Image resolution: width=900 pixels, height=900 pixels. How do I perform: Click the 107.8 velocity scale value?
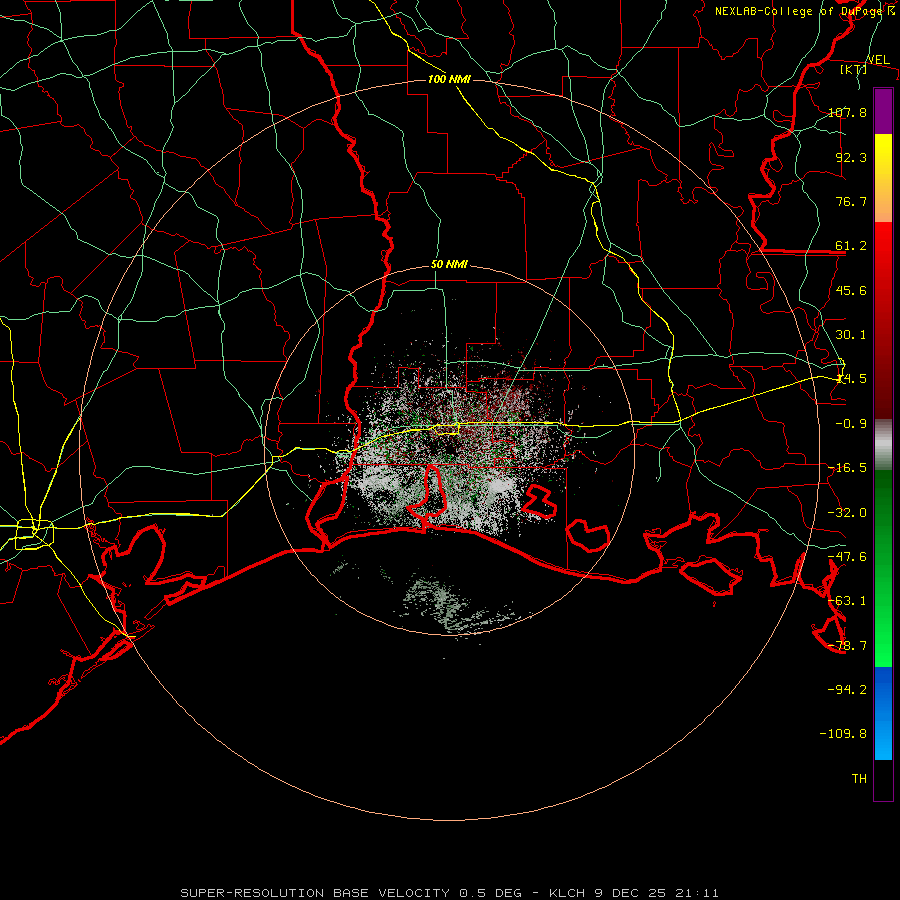[847, 112]
